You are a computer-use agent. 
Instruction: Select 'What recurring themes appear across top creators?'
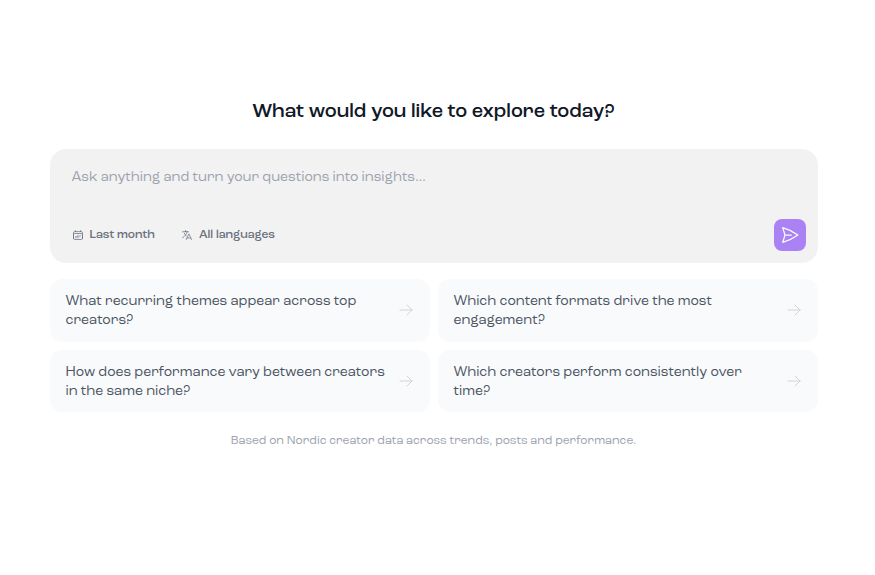tap(240, 310)
